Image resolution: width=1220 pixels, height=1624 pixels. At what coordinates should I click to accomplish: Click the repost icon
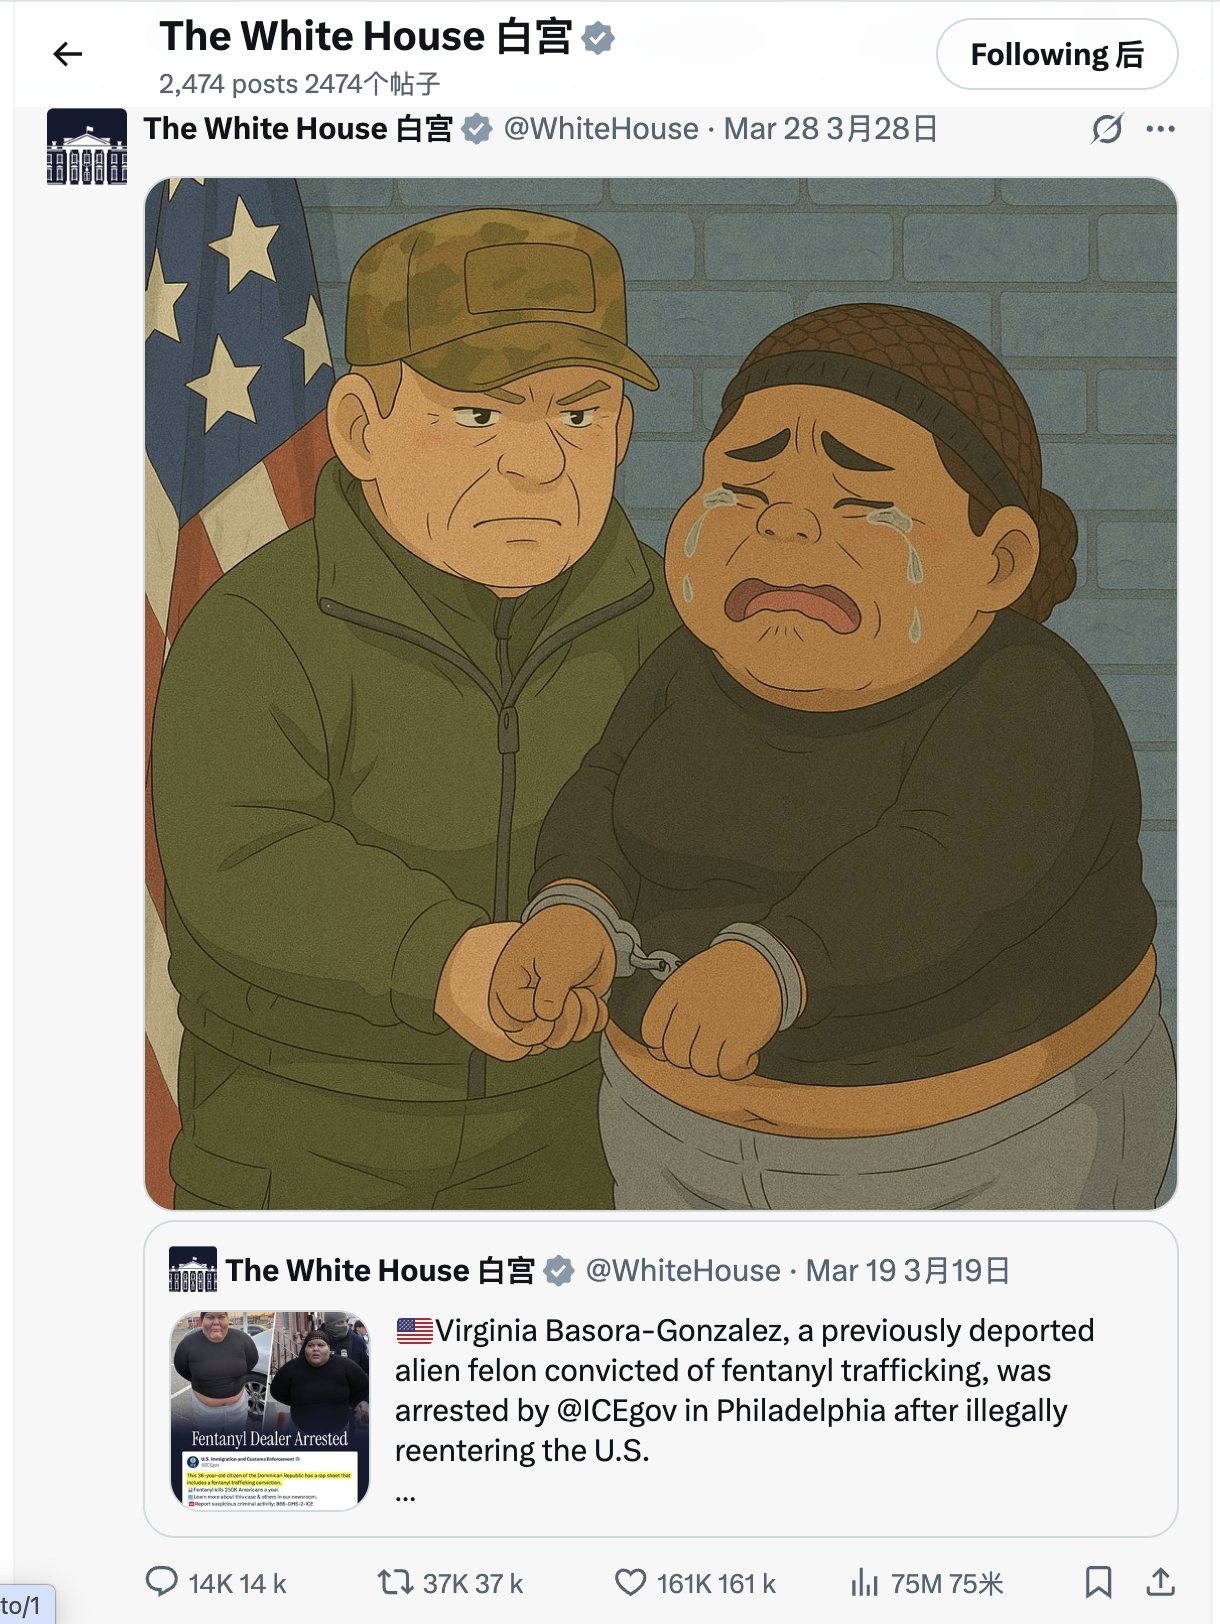coord(395,1581)
